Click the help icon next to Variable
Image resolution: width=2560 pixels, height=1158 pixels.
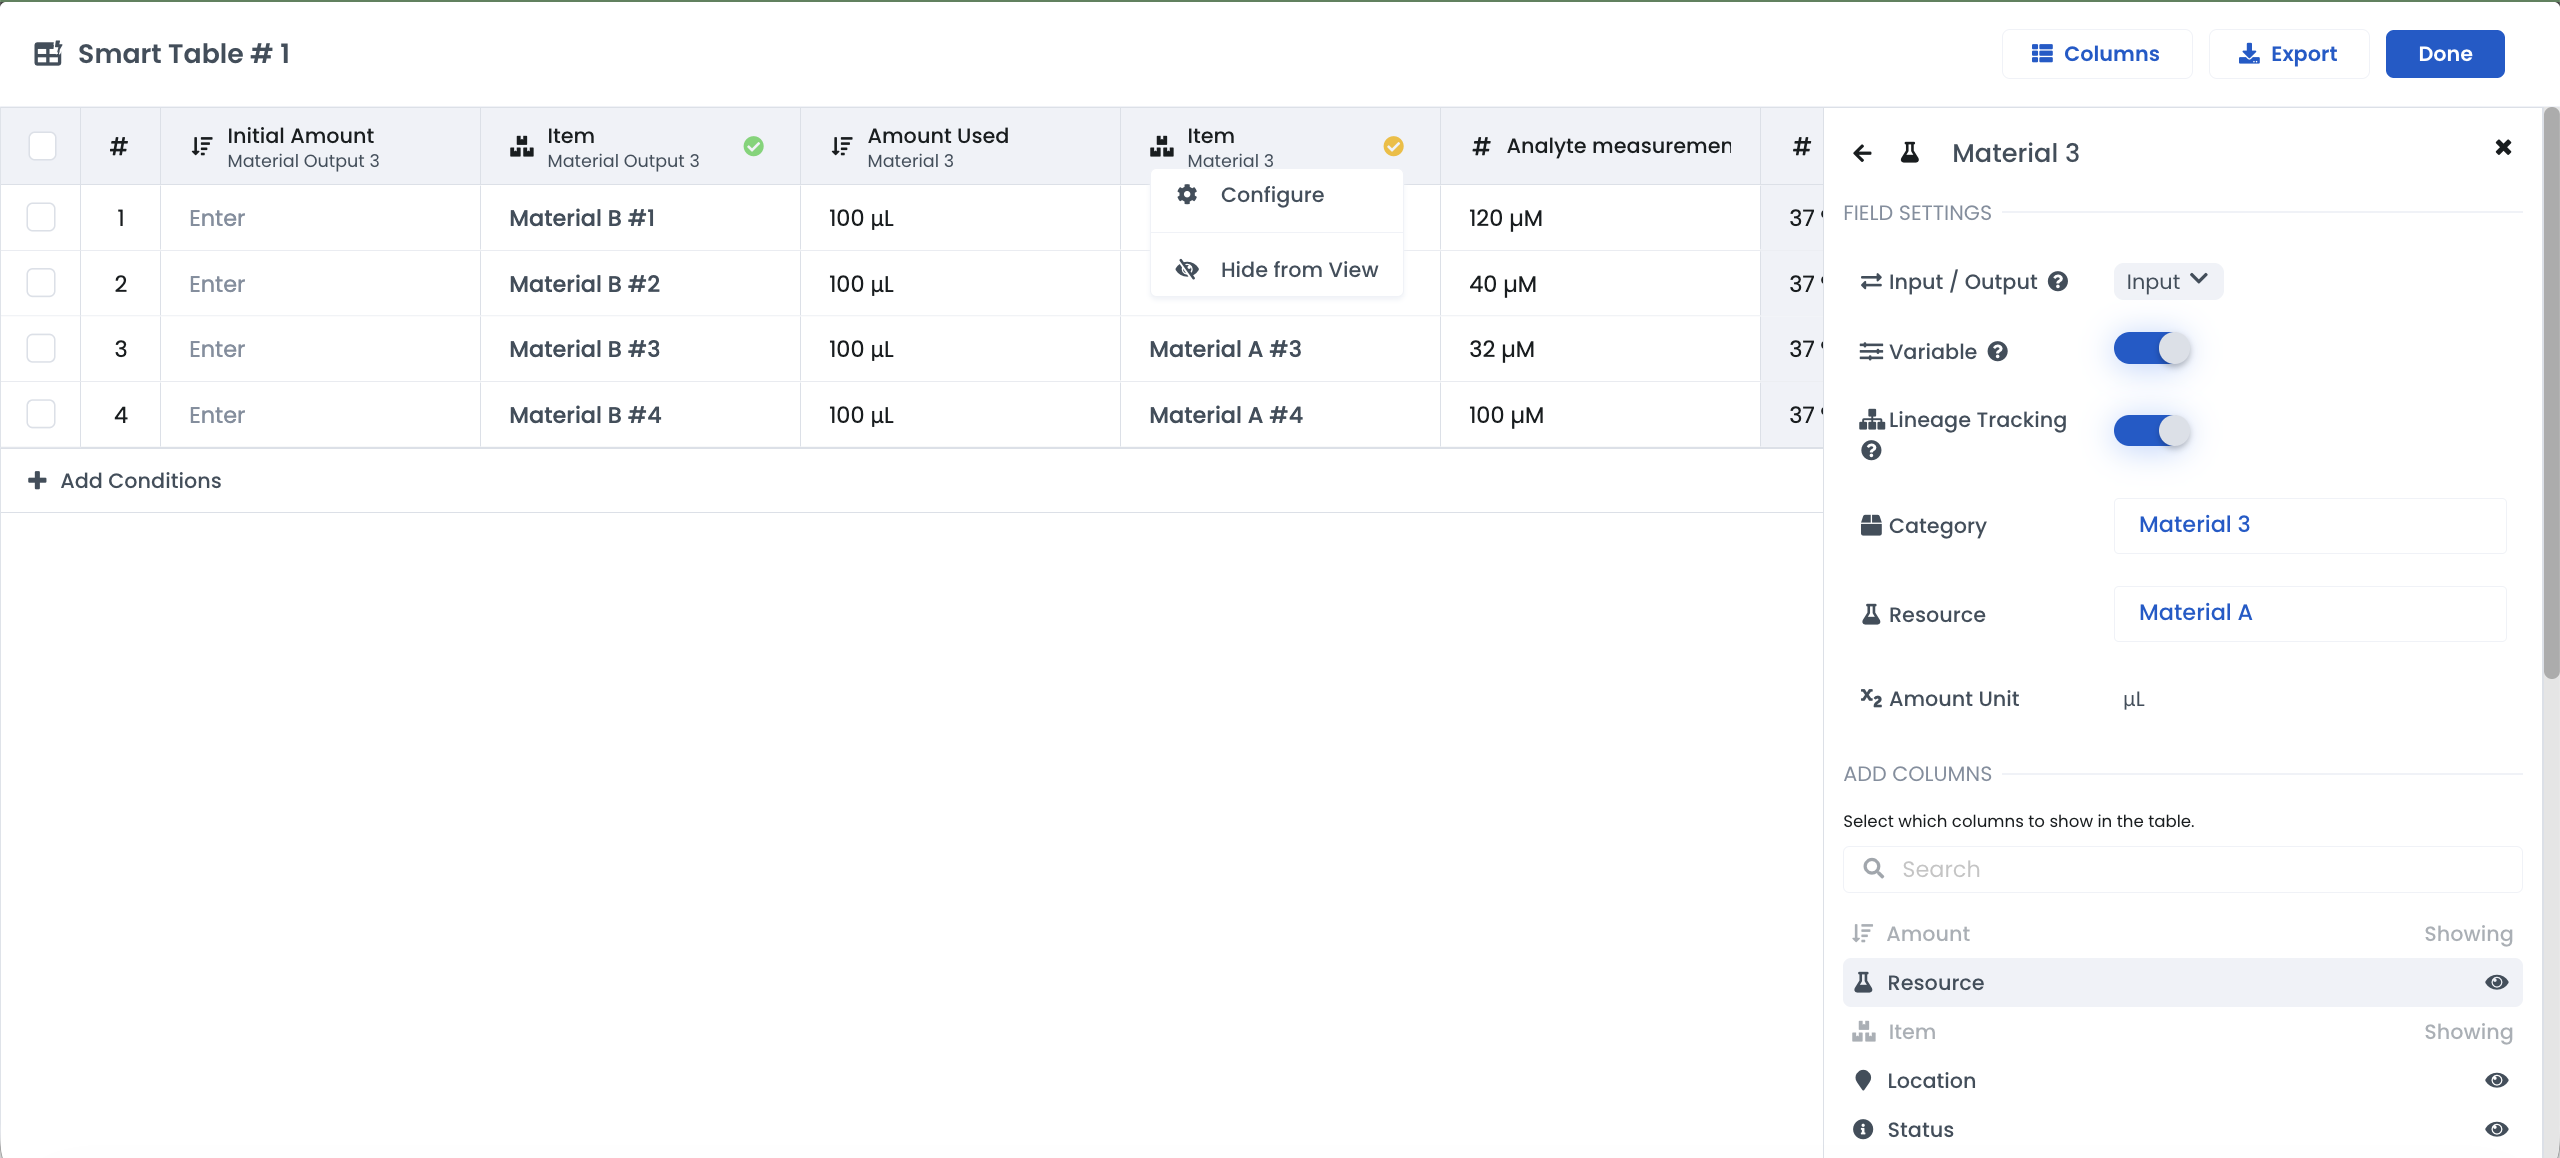[x=1997, y=351]
